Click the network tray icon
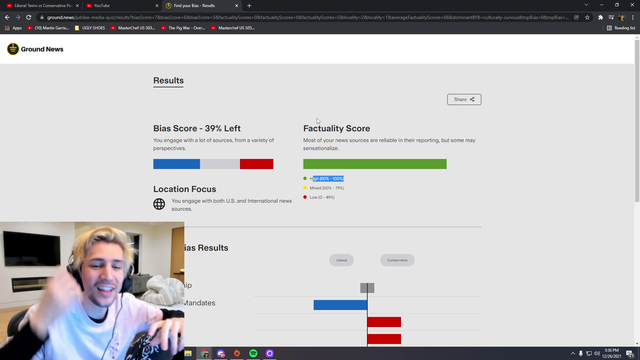 589,353
